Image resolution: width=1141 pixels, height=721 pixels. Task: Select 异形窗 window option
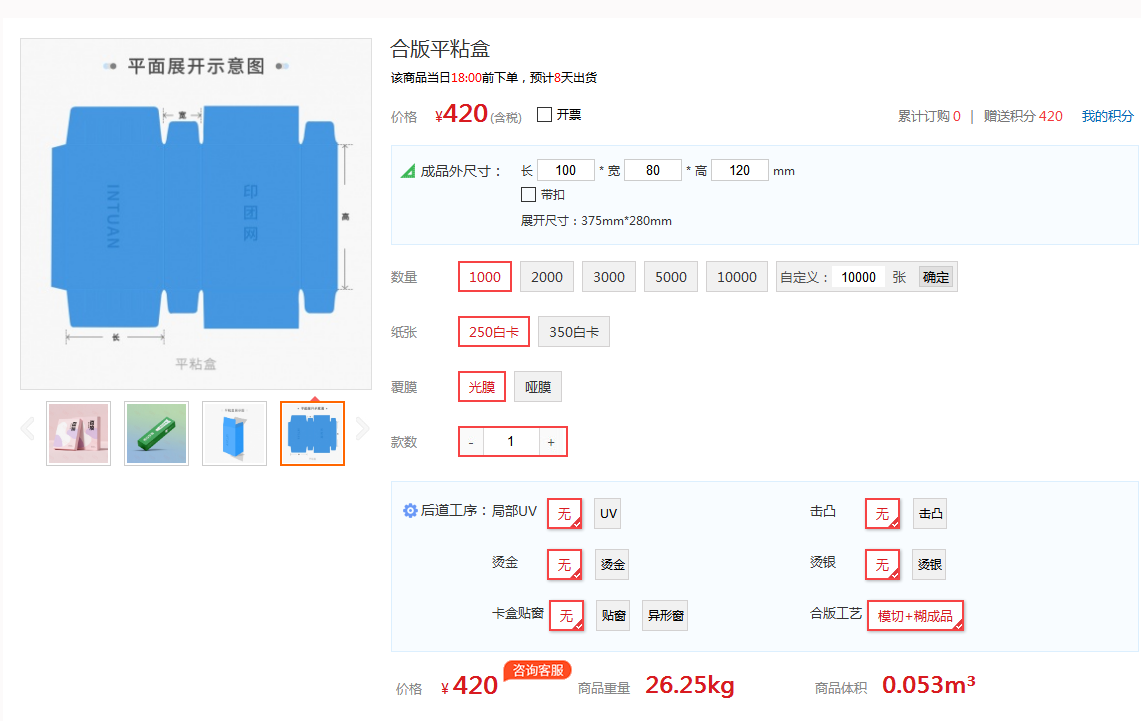point(665,616)
